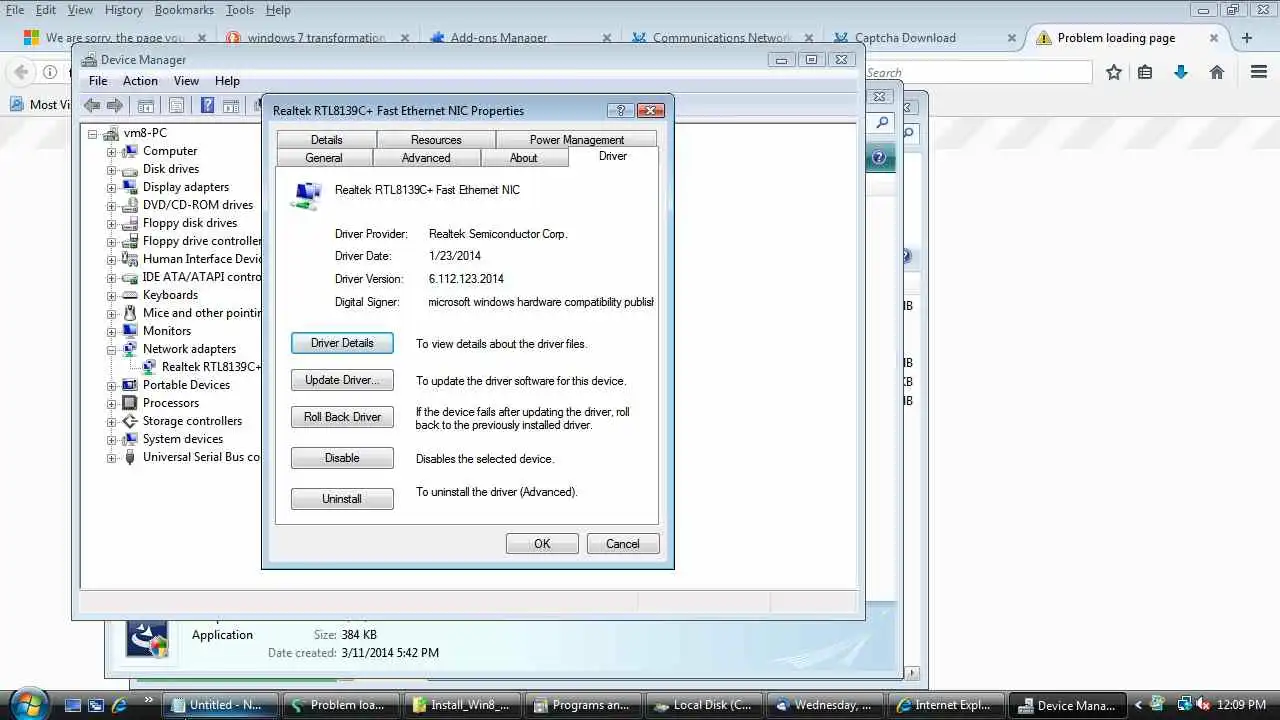Click the Back arrow in Device Manager toolbar
This screenshot has height=720, width=1280.
(92, 105)
